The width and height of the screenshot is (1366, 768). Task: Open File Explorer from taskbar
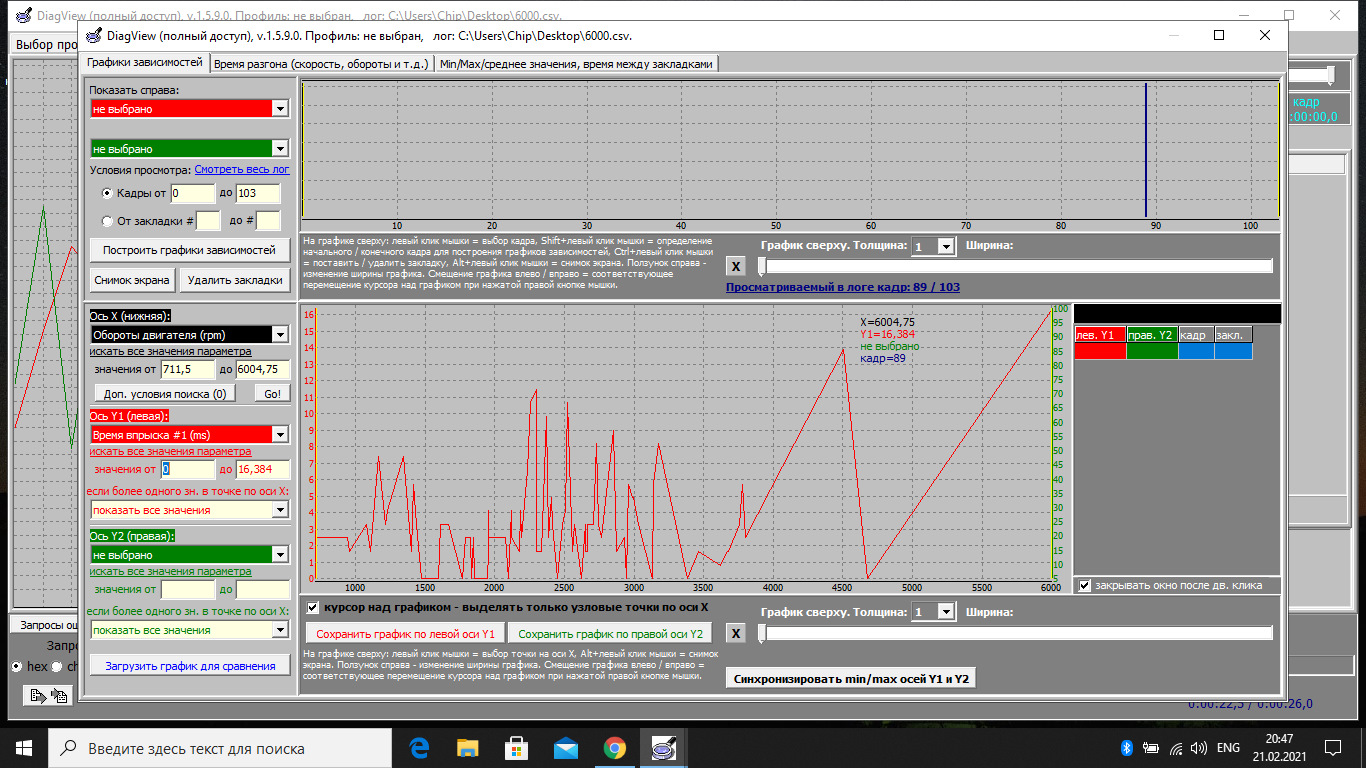click(468, 747)
